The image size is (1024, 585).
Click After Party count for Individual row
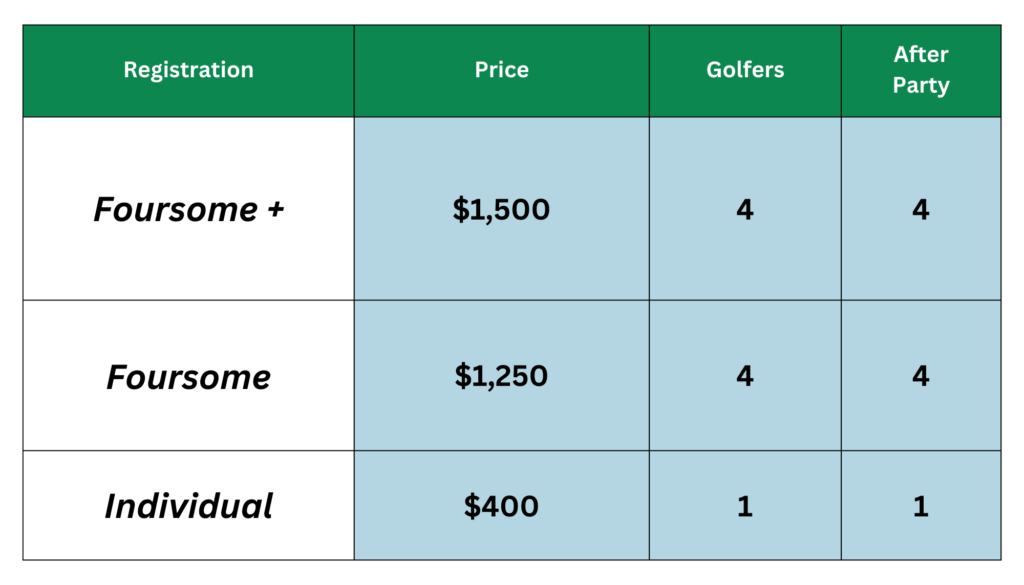click(x=921, y=505)
